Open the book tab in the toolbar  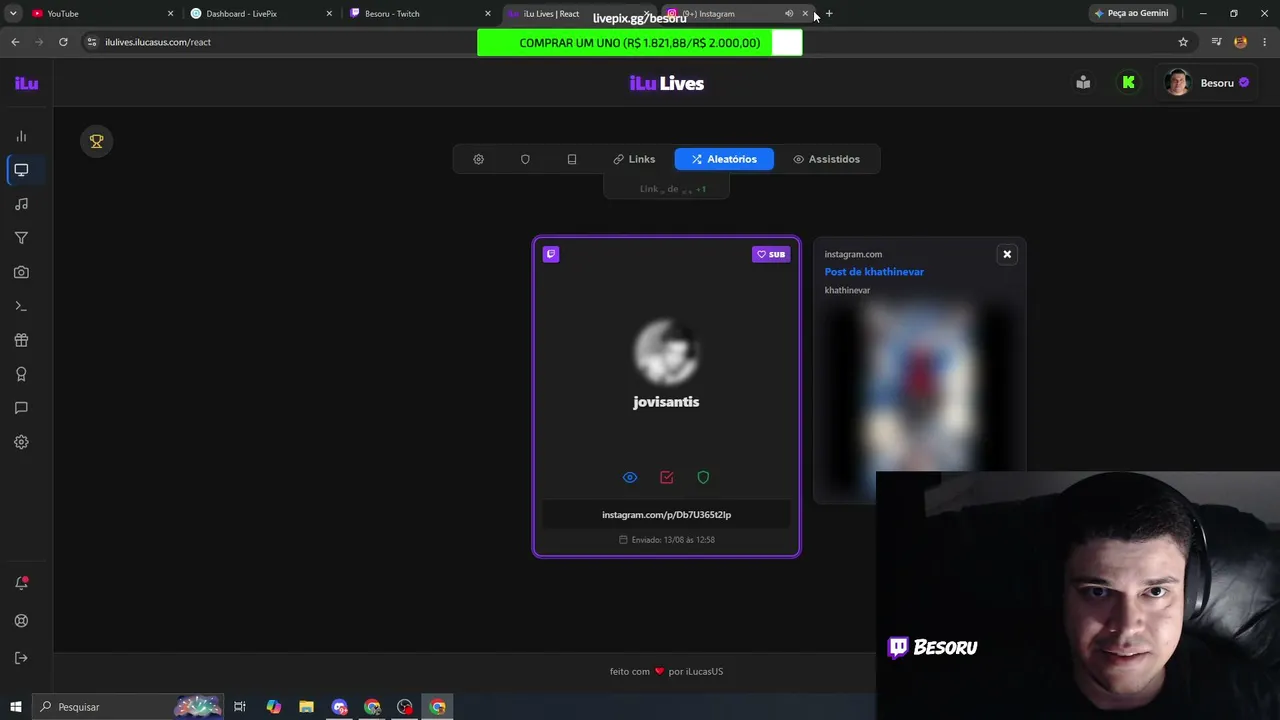click(572, 159)
